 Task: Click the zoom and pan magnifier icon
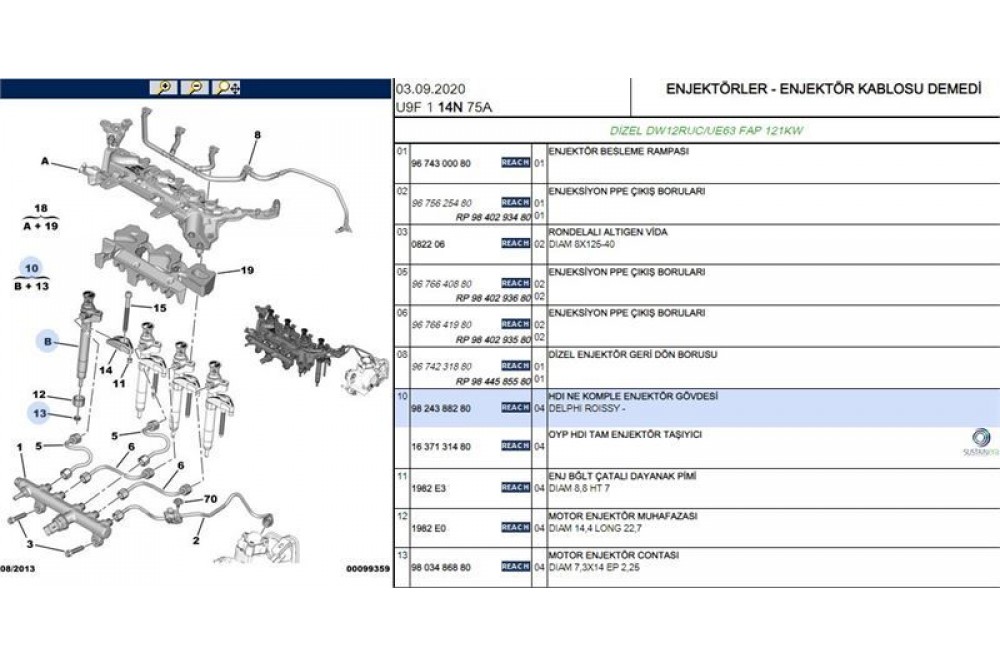pyautogui.click(x=227, y=88)
